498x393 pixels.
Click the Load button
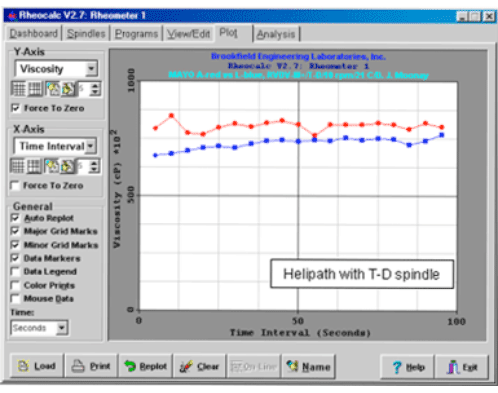[x=37, y=366]
